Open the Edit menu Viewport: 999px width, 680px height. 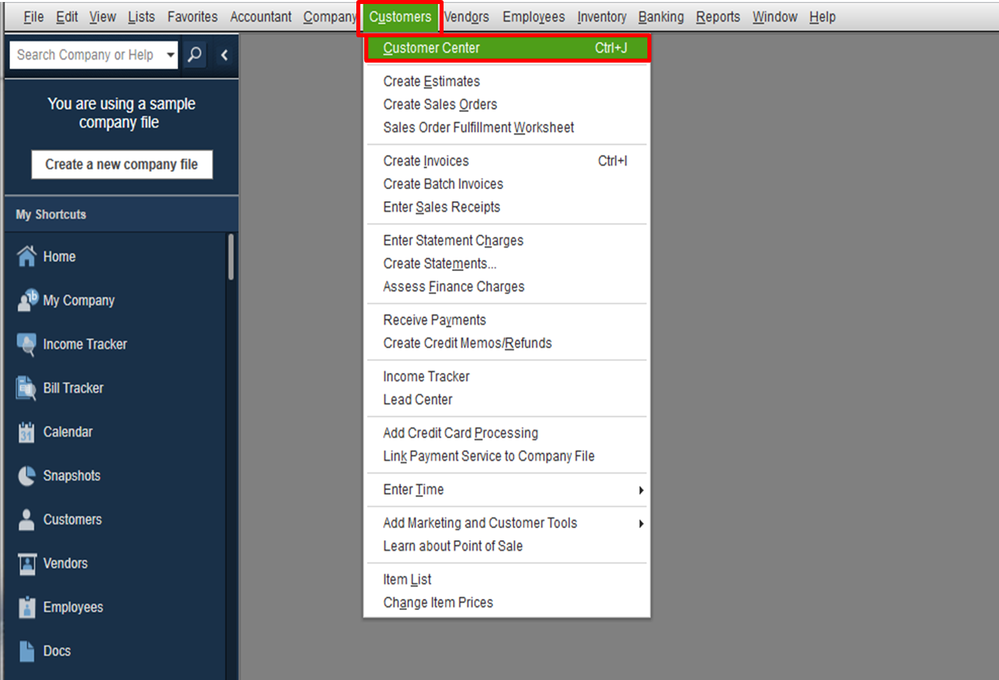(67, 17)
